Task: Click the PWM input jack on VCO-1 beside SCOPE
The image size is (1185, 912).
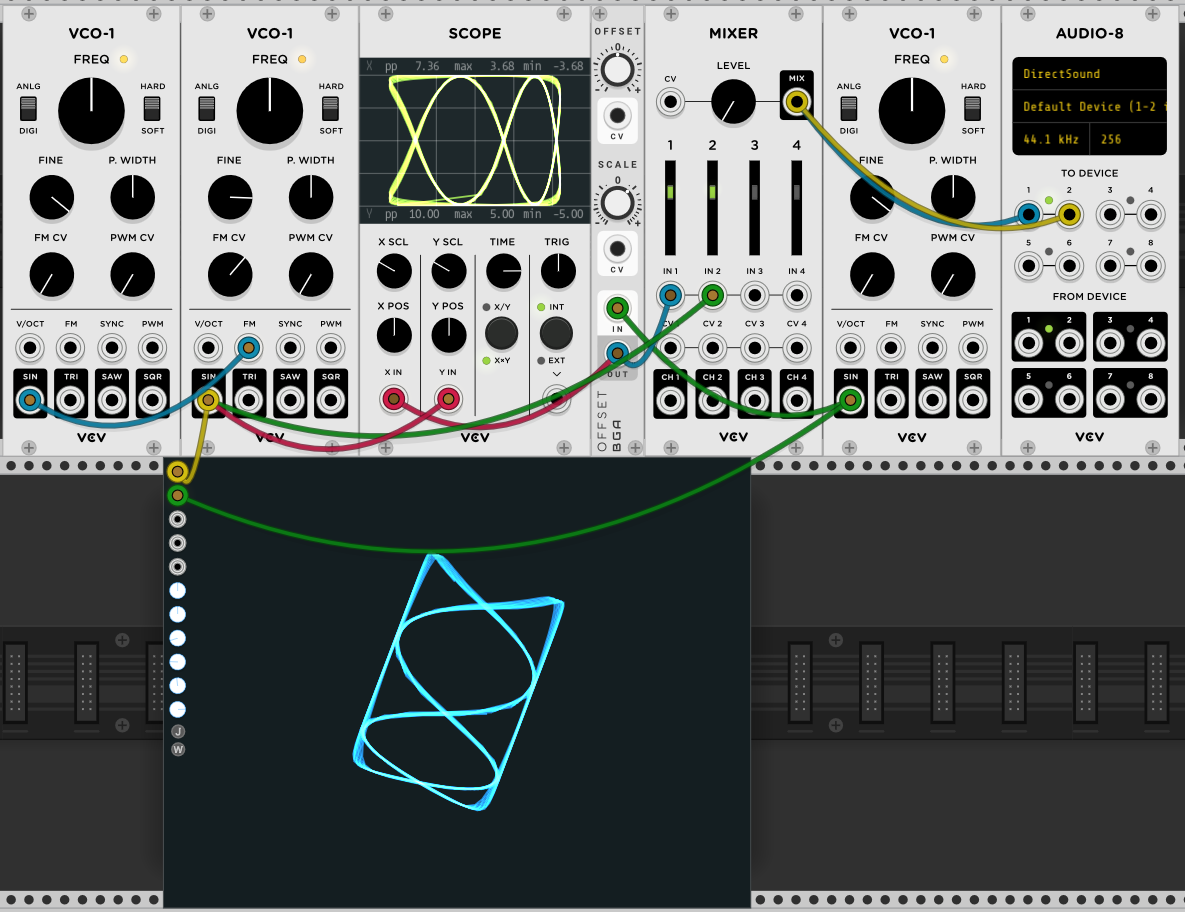Action: click(x=331, y=348)
